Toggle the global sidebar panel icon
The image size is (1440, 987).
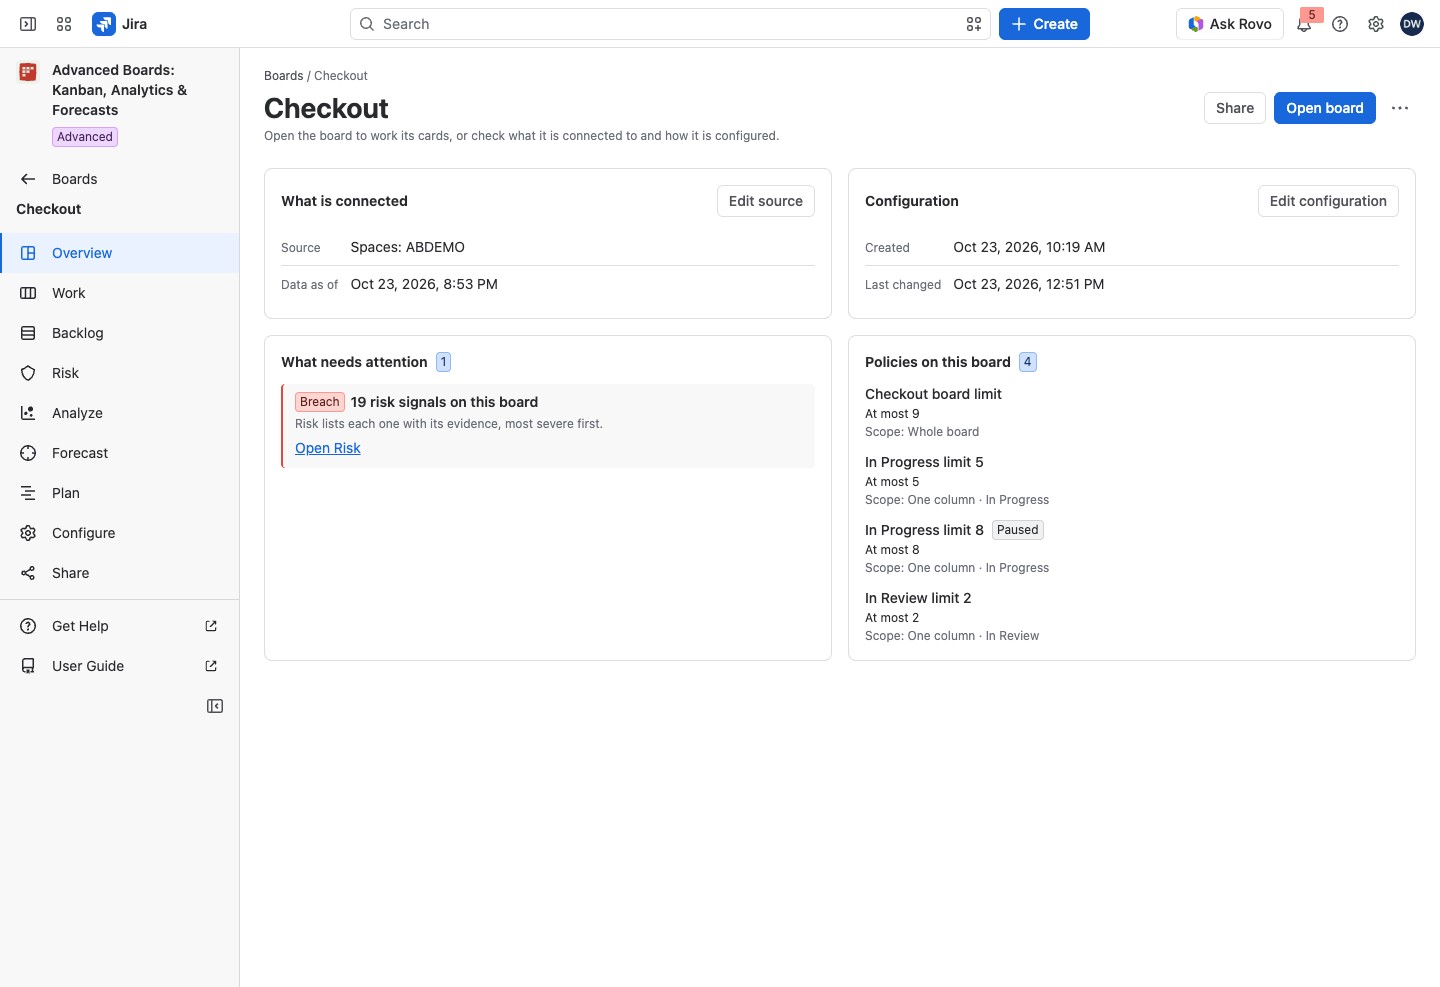point(28,24)
